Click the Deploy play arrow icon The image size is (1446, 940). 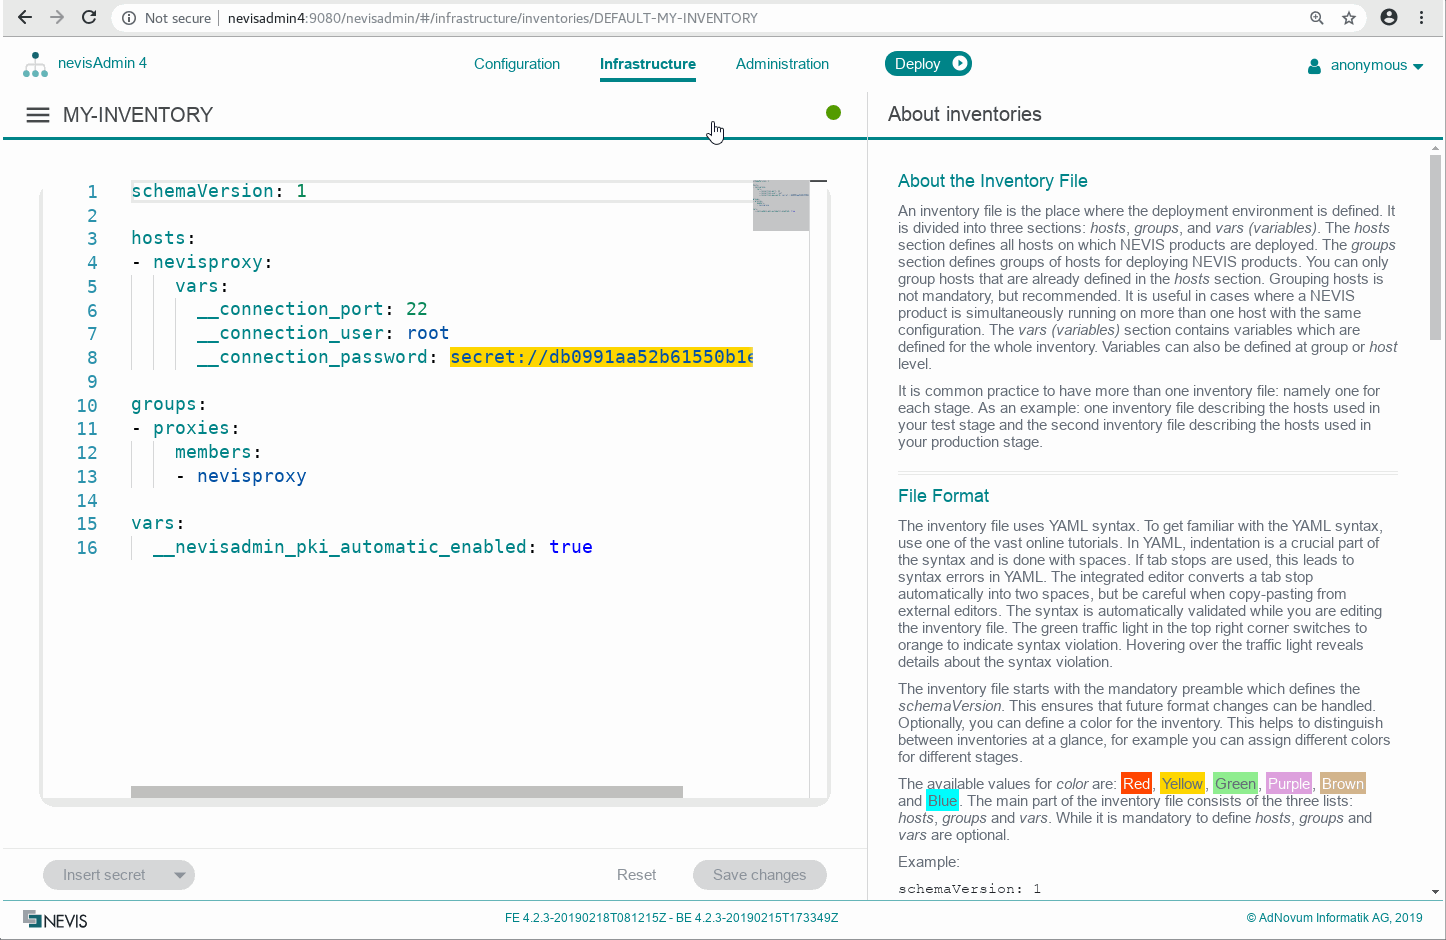pos(960,63)
